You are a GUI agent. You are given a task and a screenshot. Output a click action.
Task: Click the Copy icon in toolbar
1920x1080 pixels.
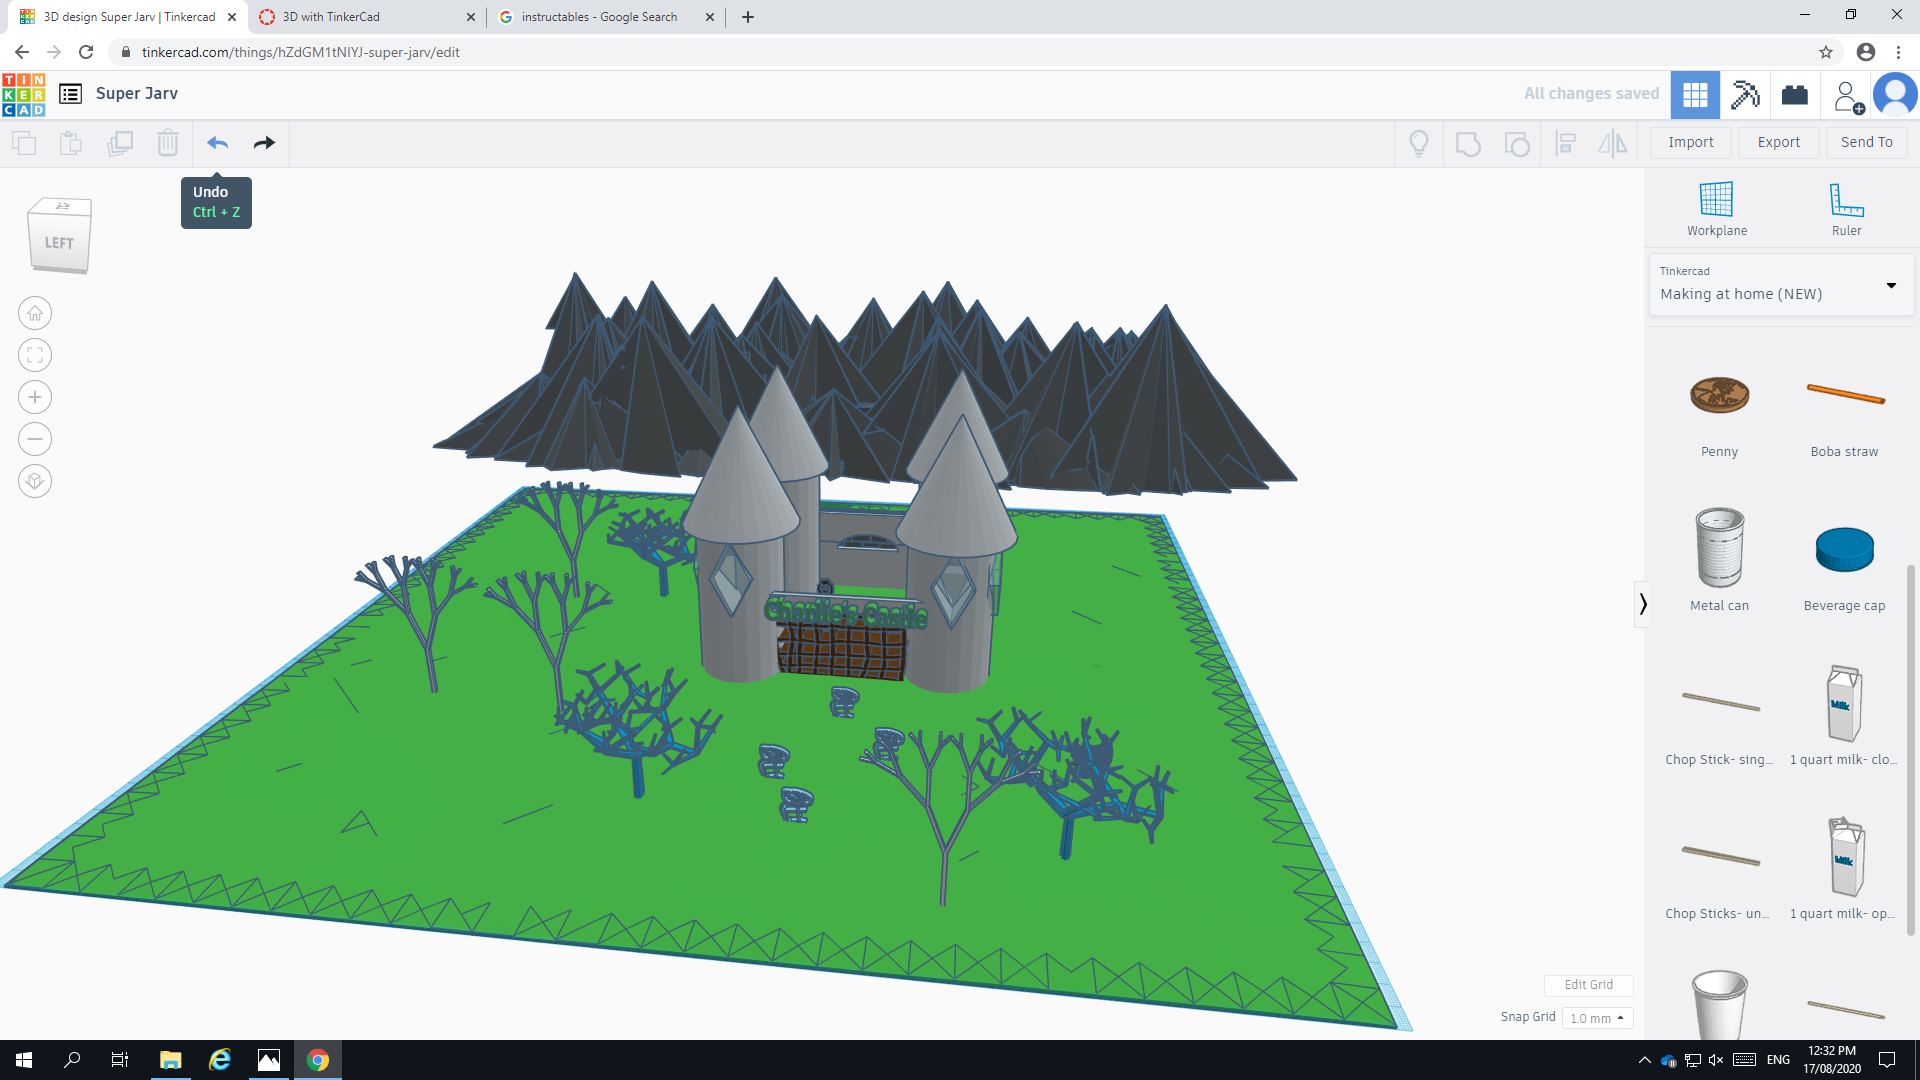pyautogui.click(x=24, y=143)
